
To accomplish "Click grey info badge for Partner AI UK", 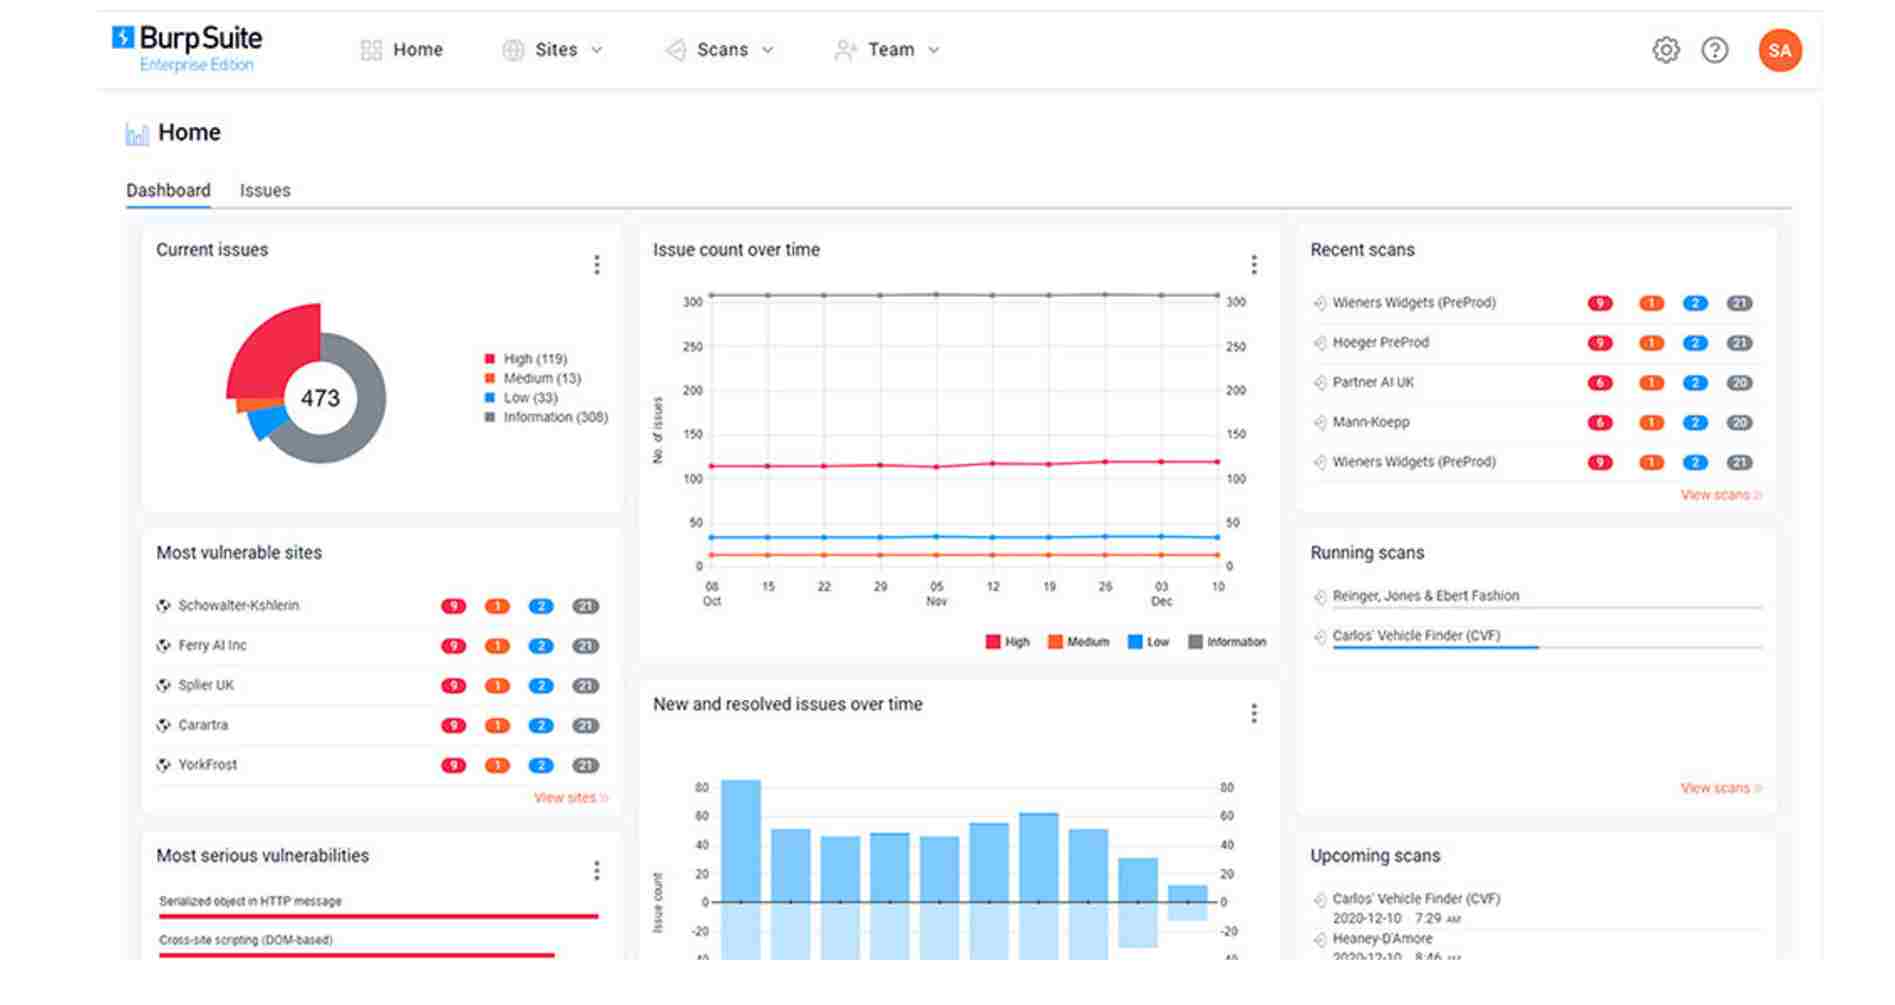I will point(1739,383).
